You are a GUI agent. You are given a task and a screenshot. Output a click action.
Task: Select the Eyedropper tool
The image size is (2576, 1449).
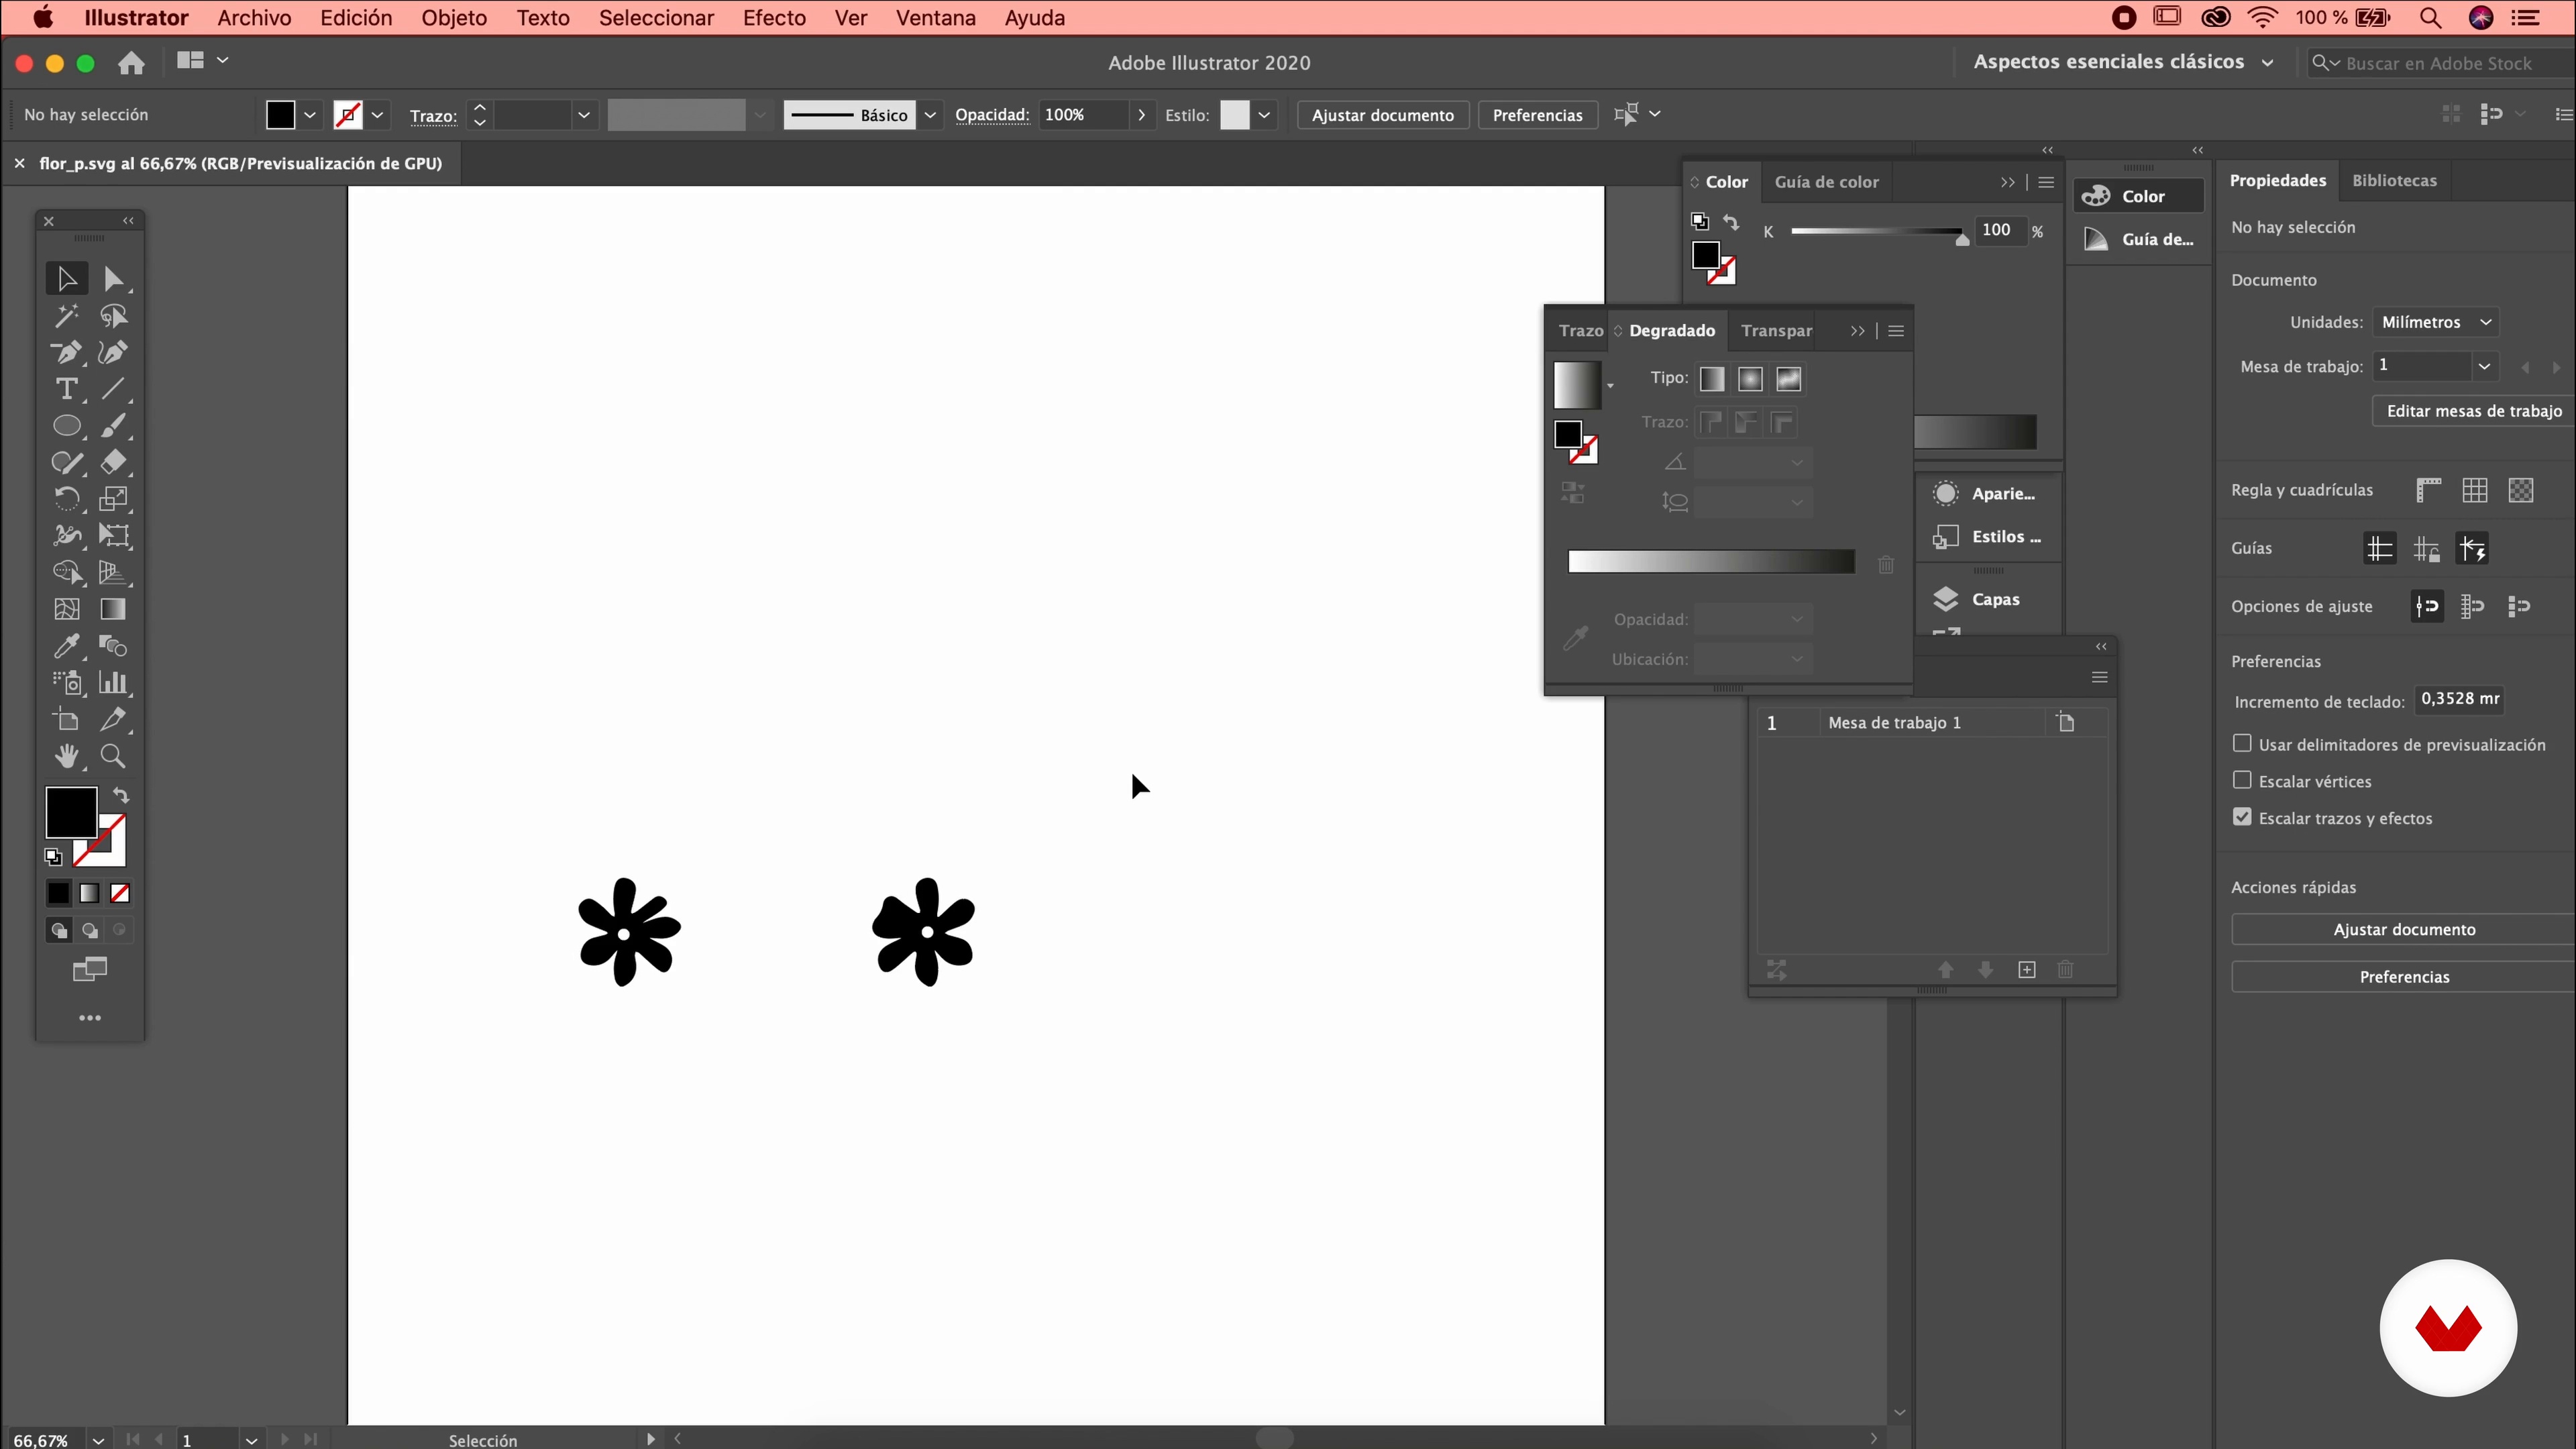click(x=66, y=646)
